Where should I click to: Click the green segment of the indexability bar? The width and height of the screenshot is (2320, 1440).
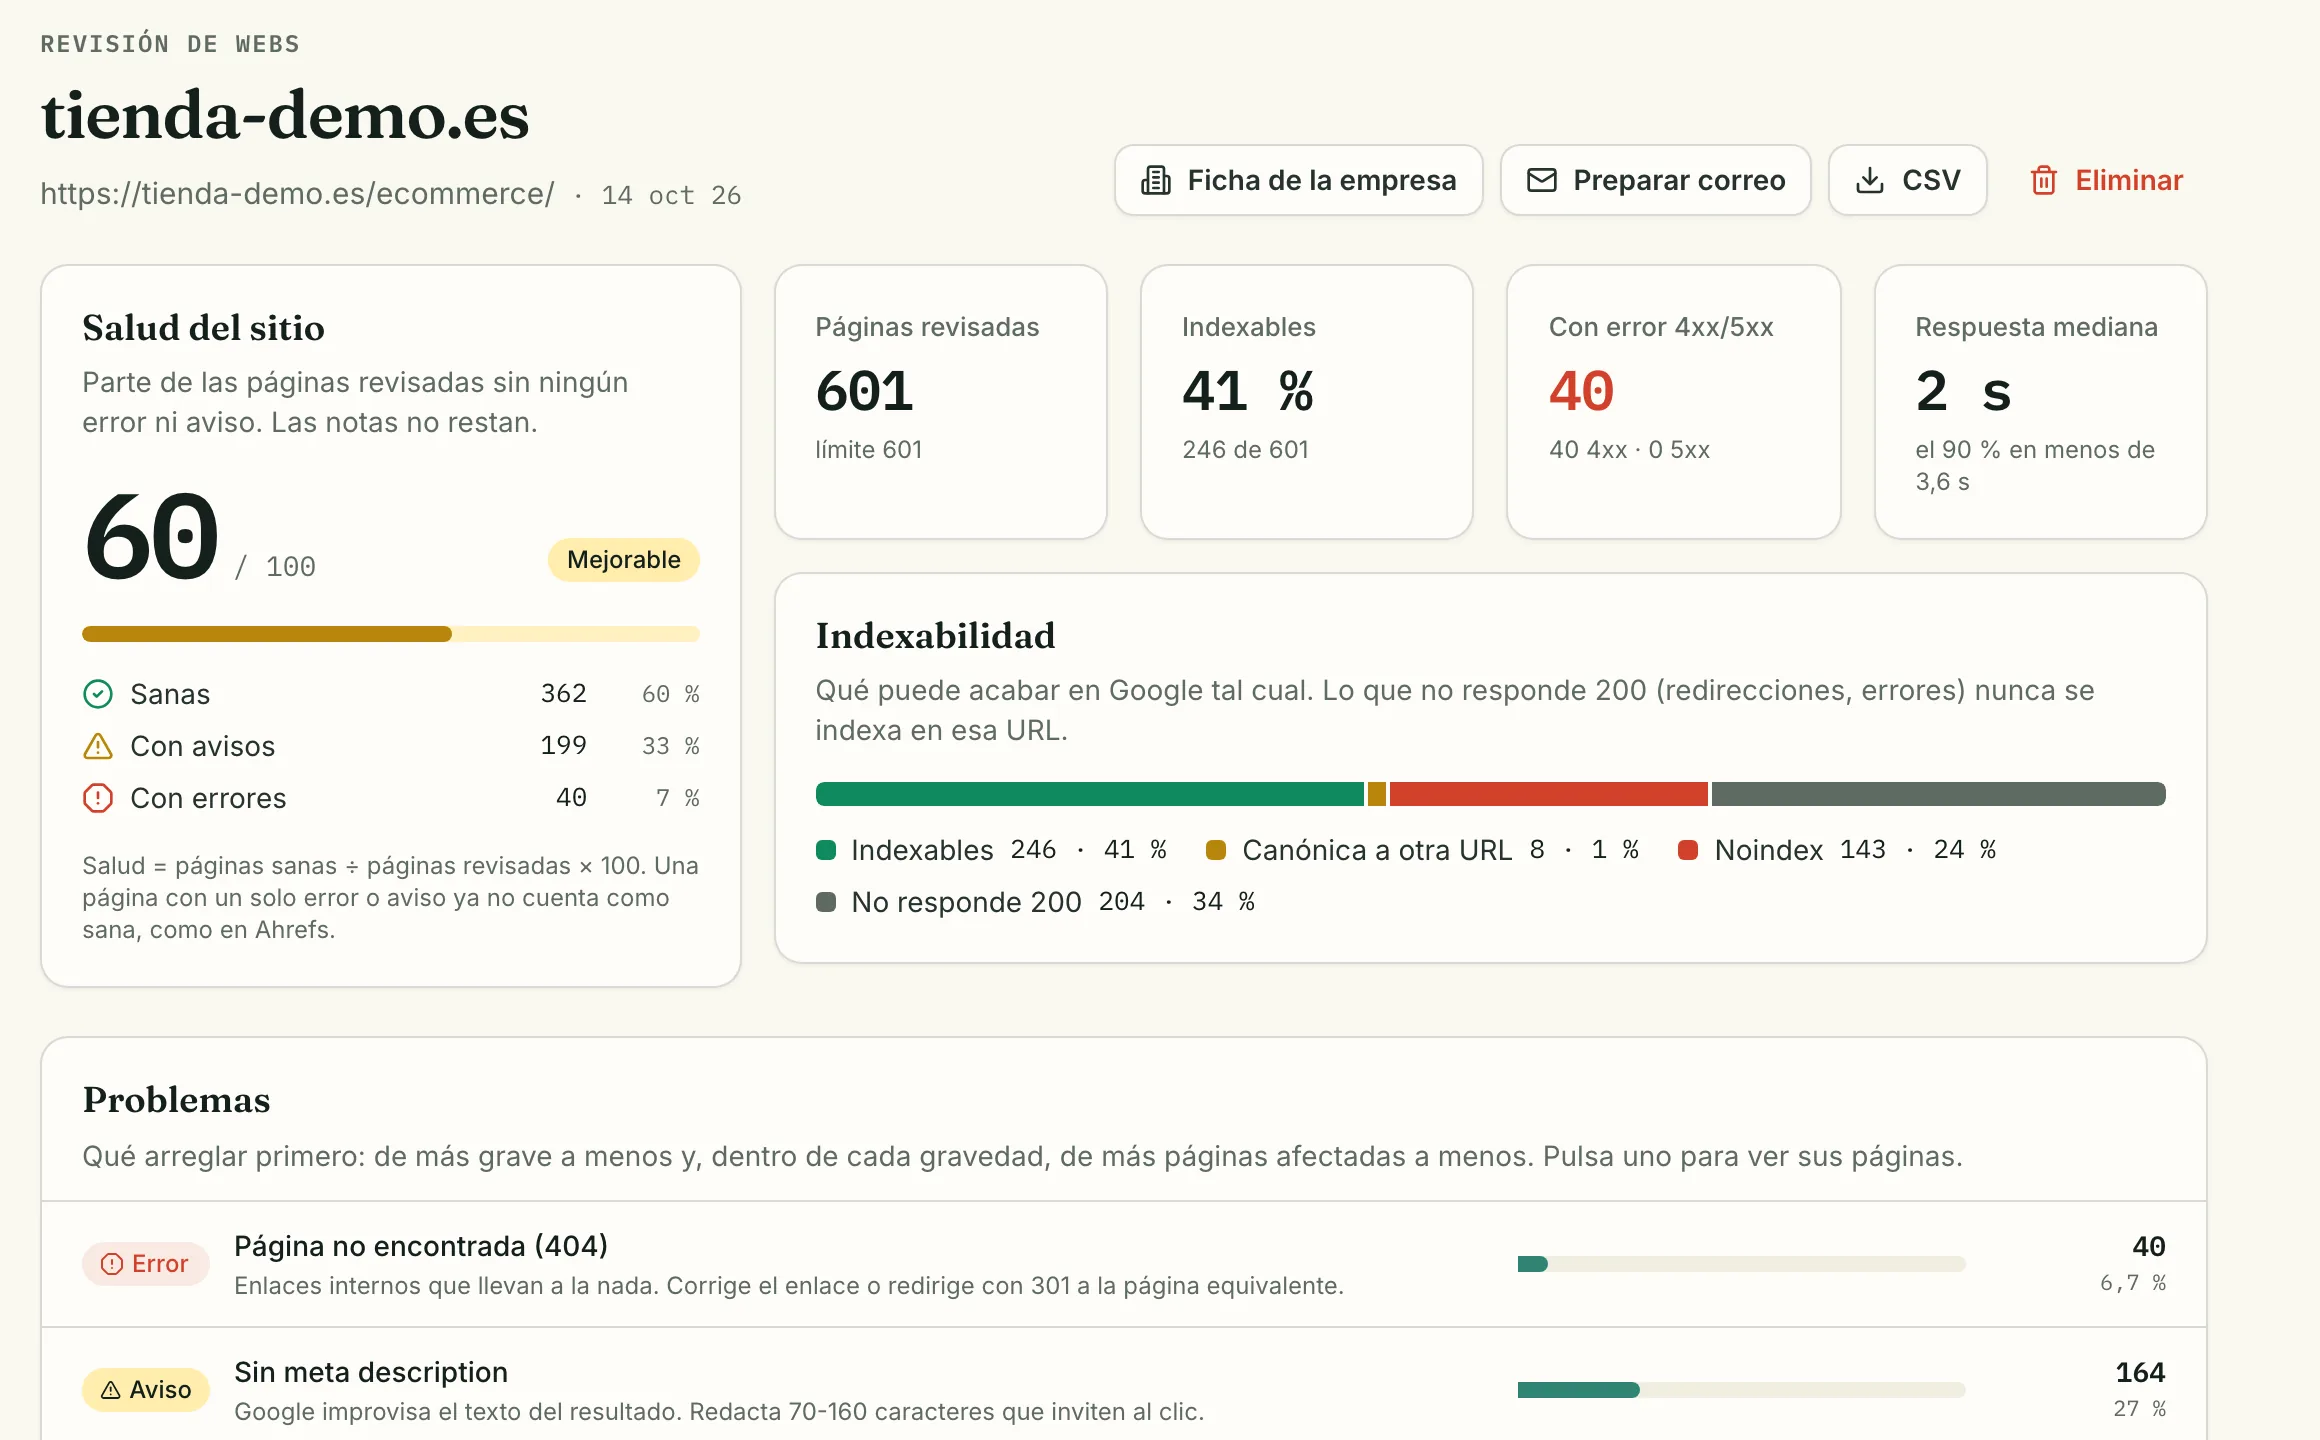[x=1090, y=794]
